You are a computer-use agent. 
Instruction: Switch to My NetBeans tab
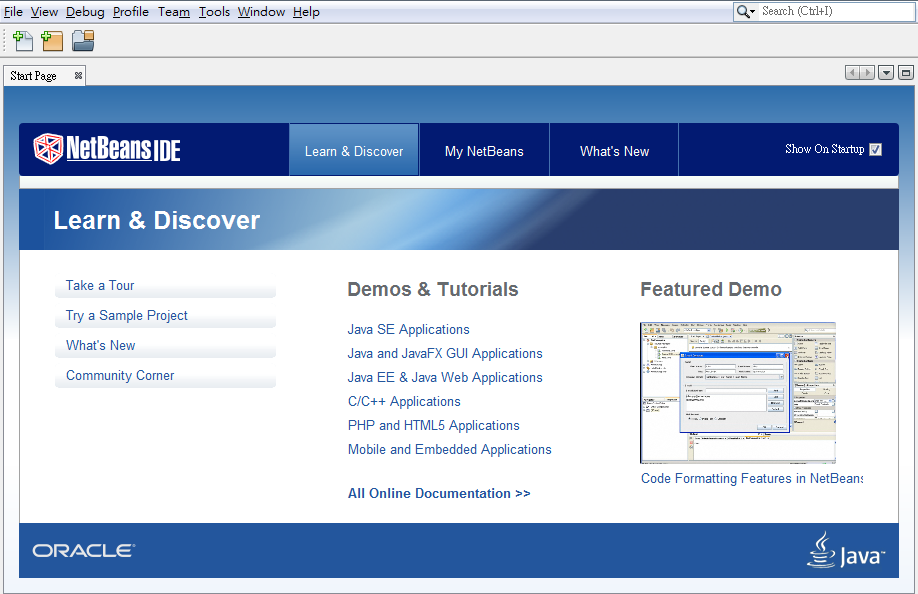click(484, 150)
